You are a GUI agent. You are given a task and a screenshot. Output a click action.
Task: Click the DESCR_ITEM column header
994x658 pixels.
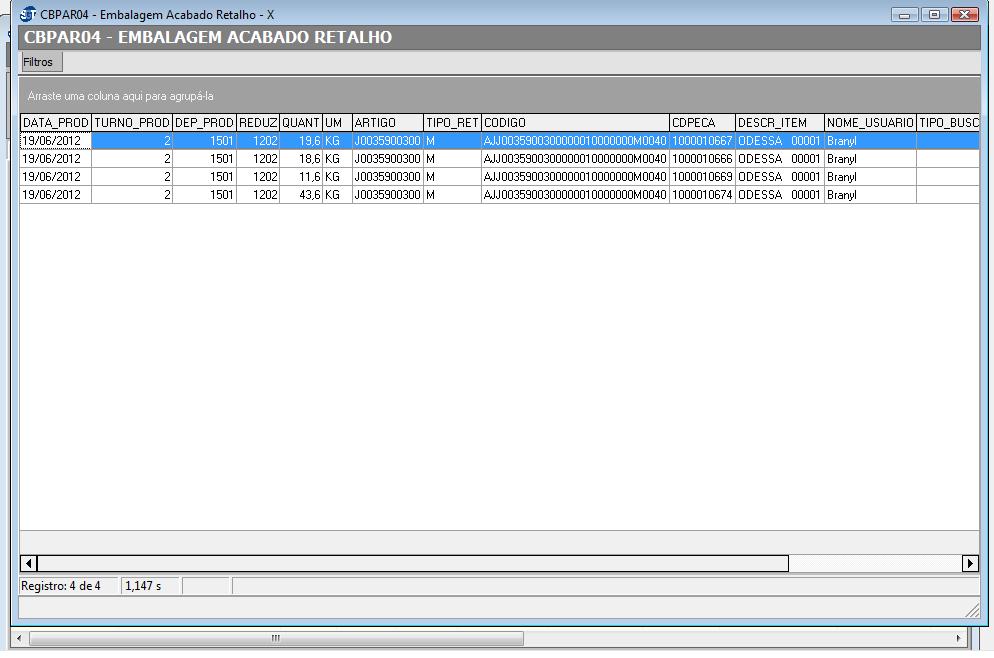click(x=779, y=123)
